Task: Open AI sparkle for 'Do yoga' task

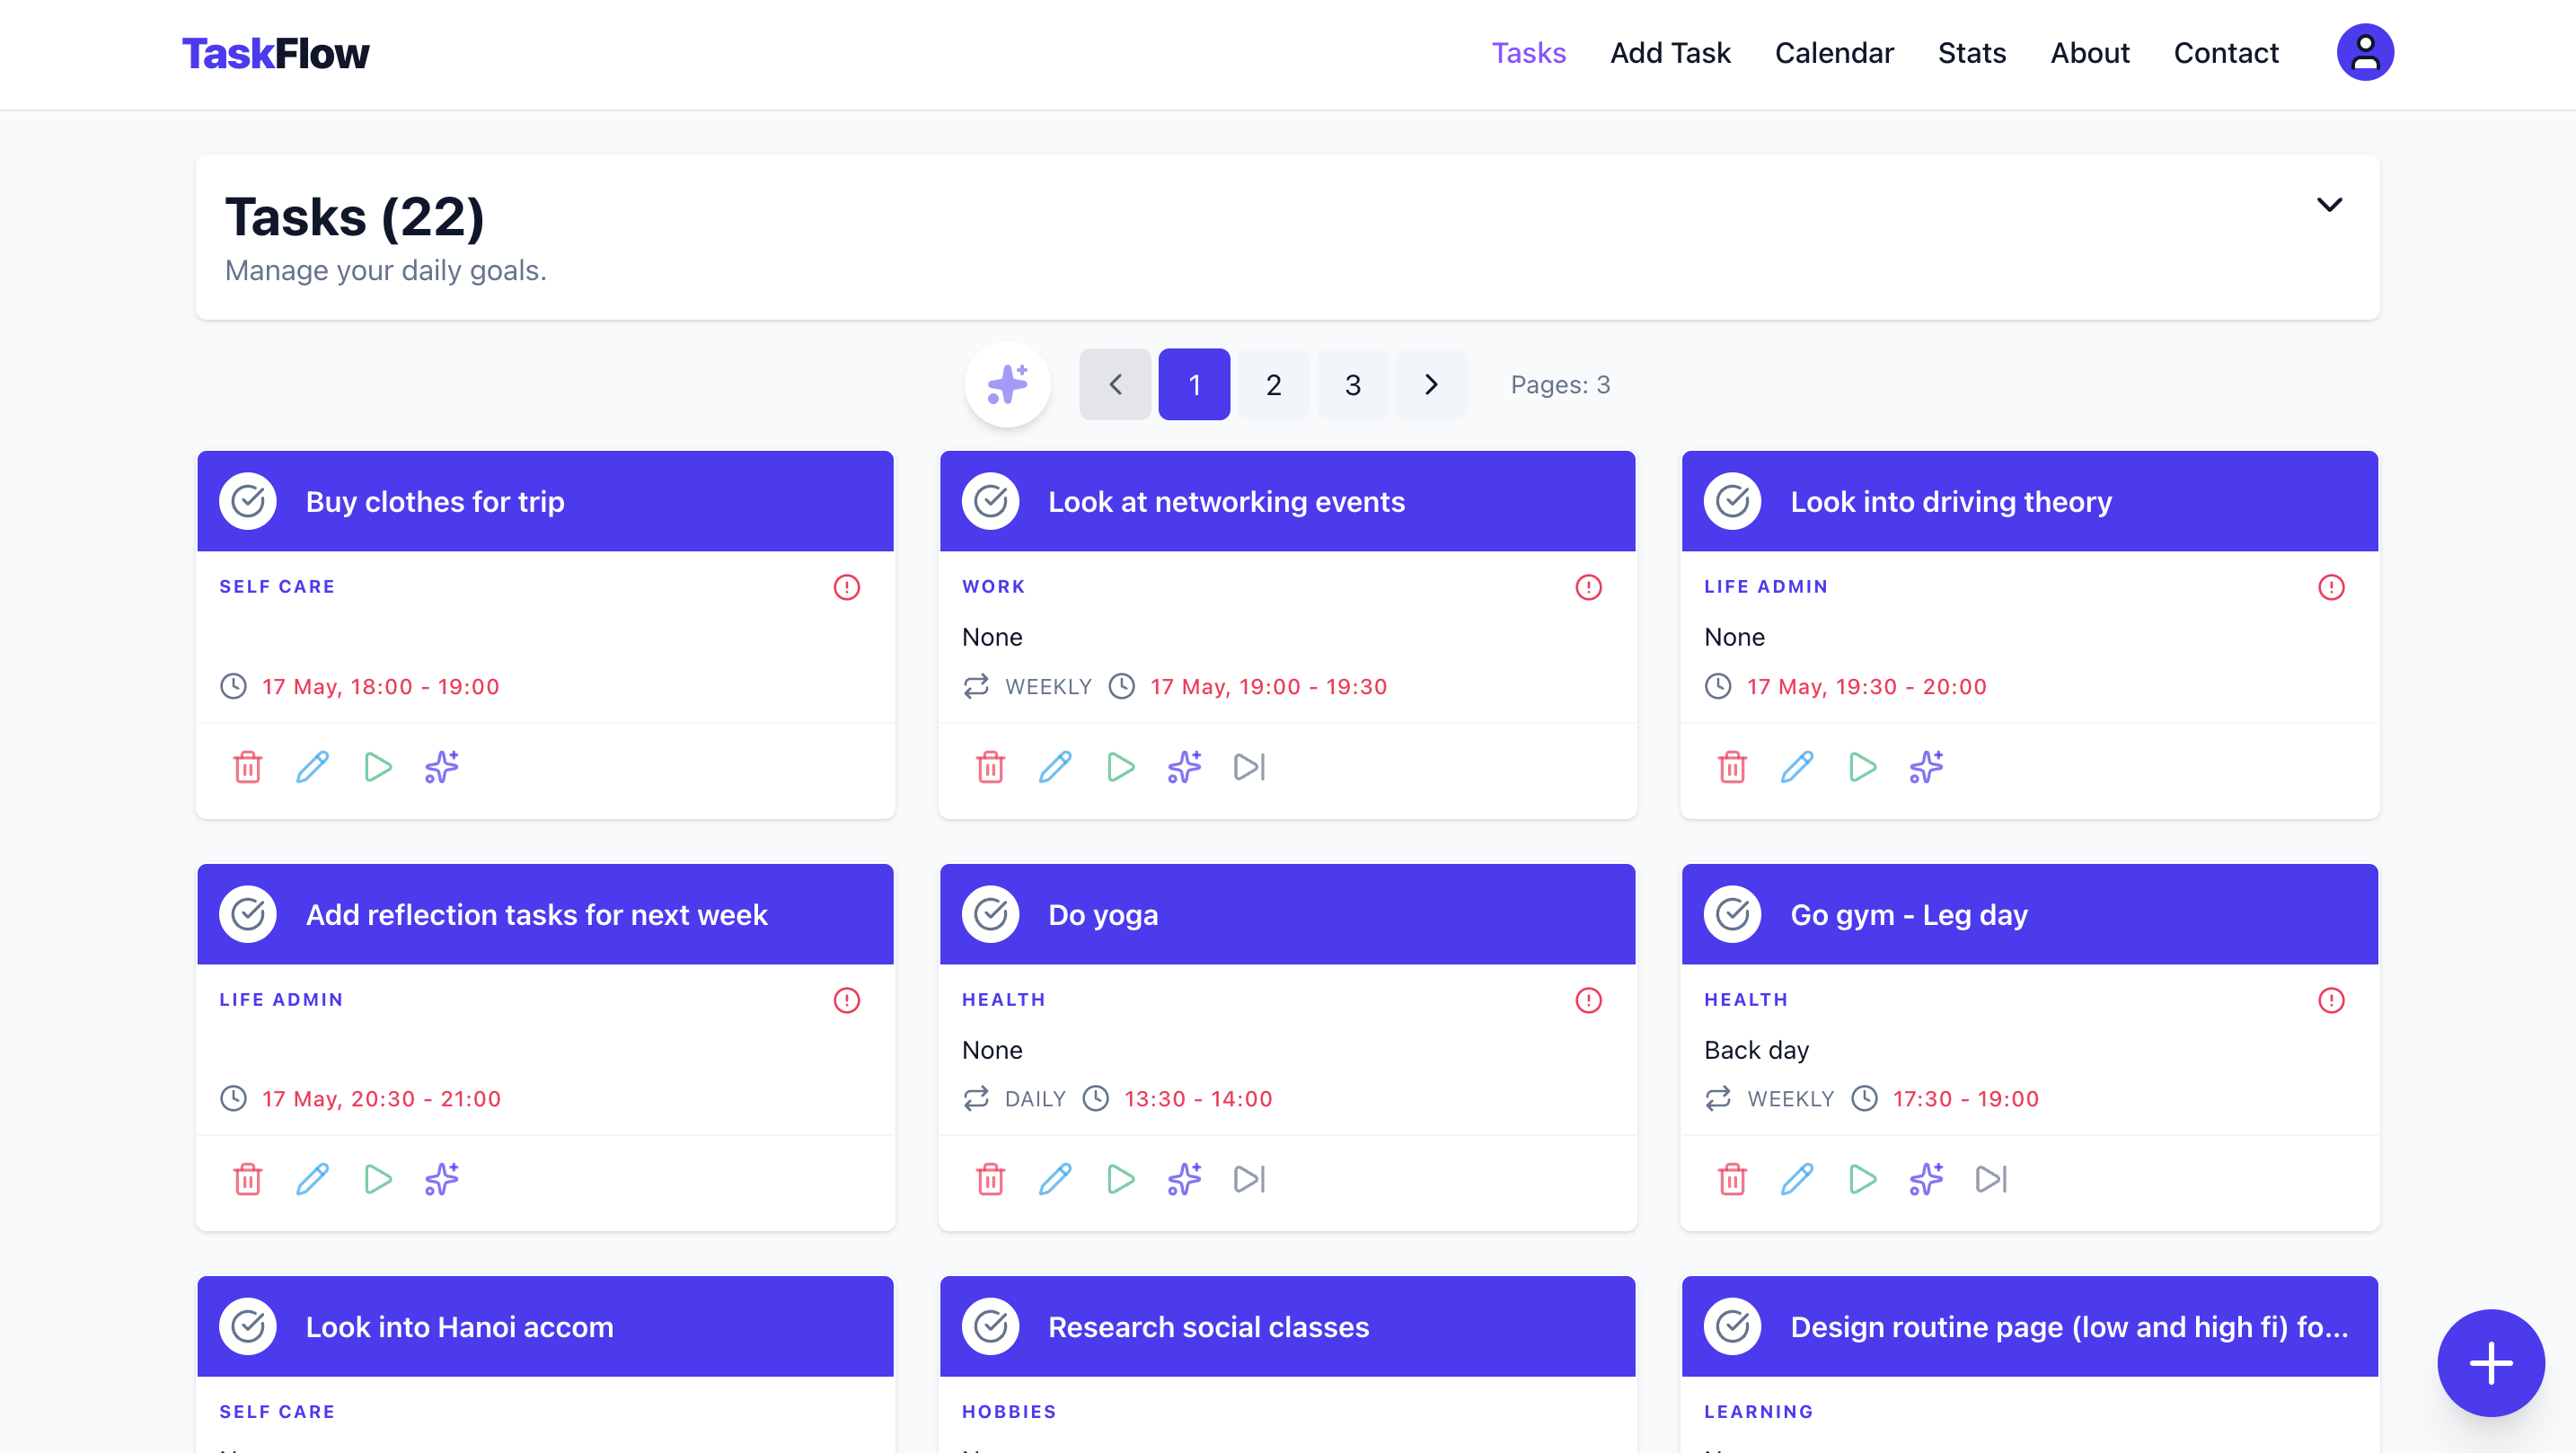Action: click(x=1184, y=1179)
